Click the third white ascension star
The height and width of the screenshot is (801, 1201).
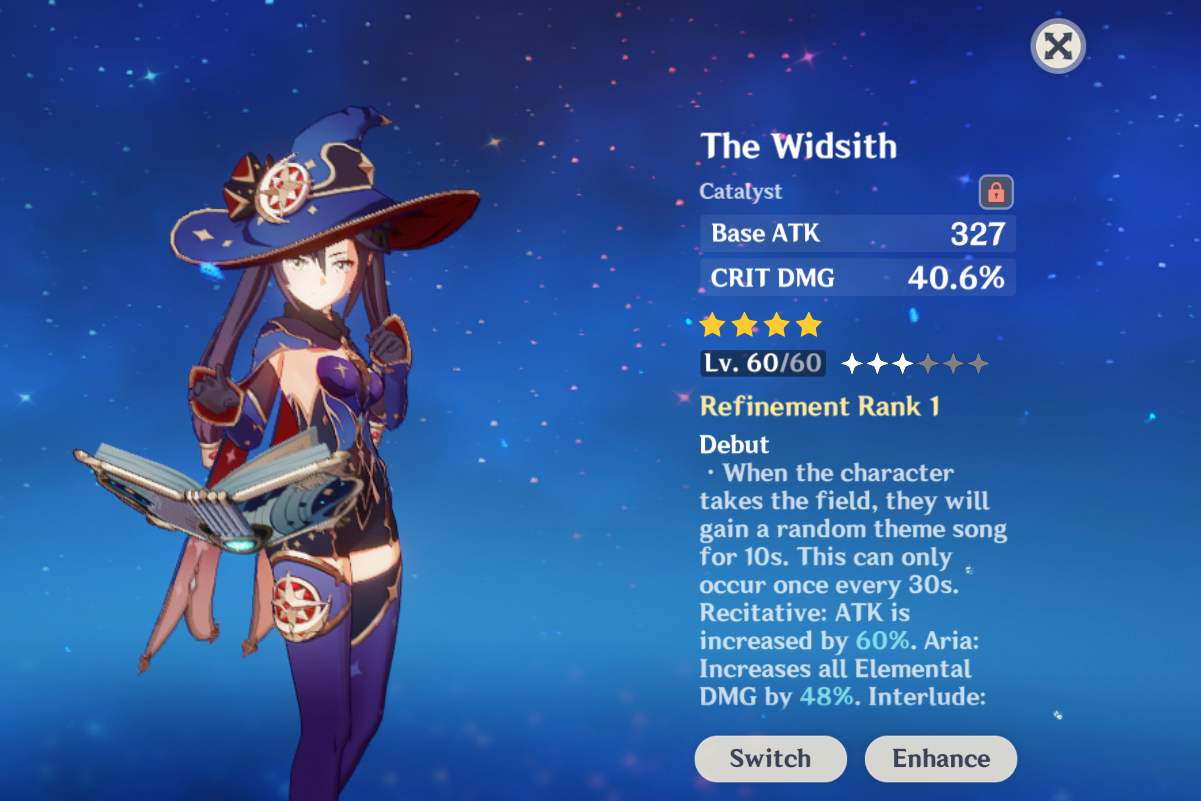903,363
